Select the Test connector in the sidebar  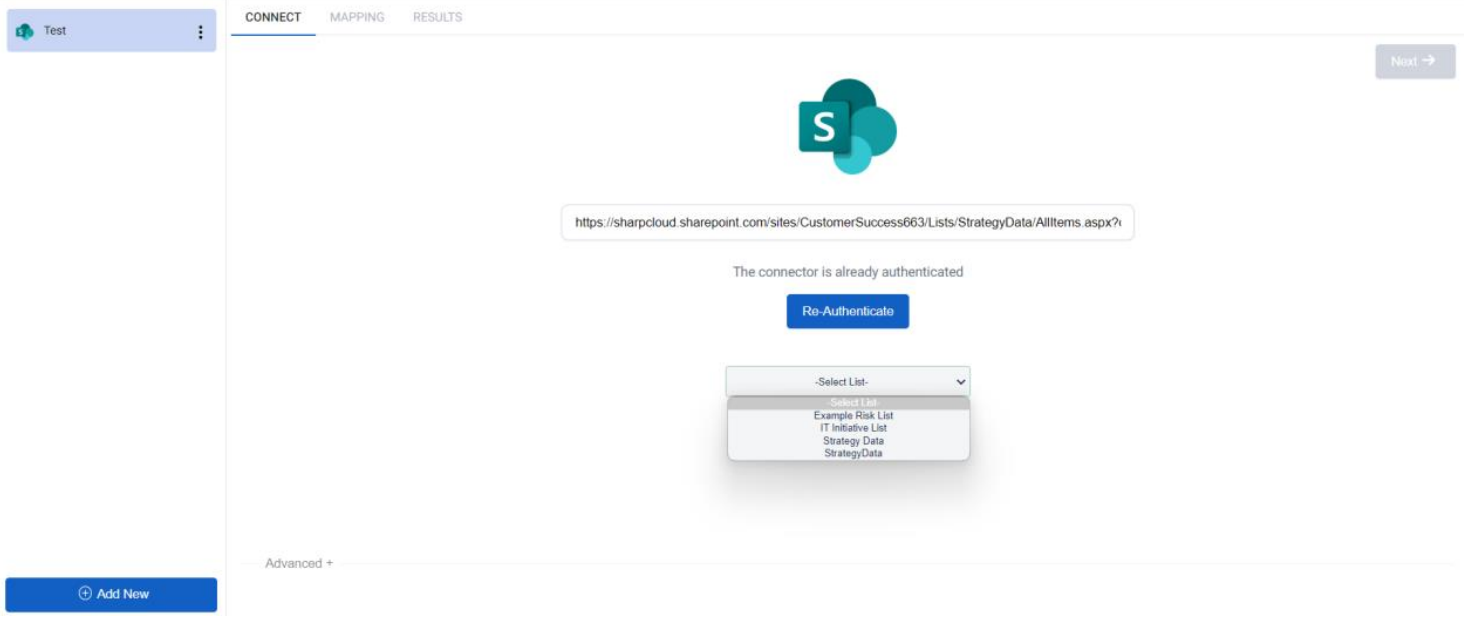point(110,32)
